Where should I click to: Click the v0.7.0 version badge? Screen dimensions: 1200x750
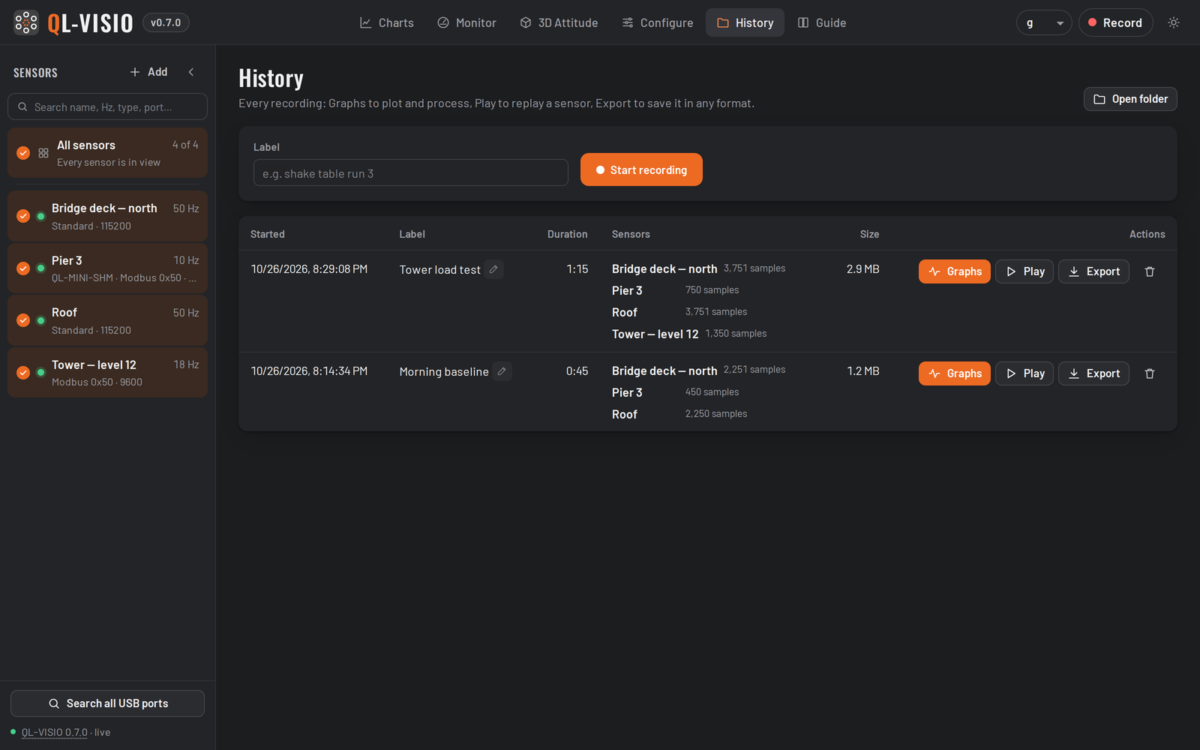pos(166,22)
